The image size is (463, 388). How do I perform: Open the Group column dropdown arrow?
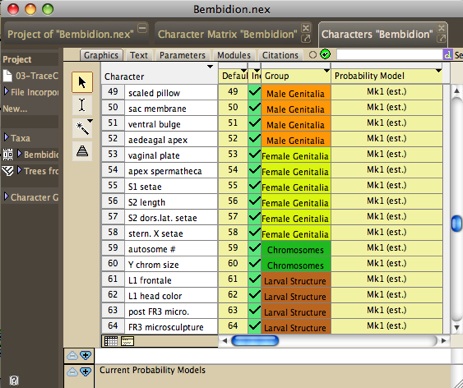(x=327, y=71)
